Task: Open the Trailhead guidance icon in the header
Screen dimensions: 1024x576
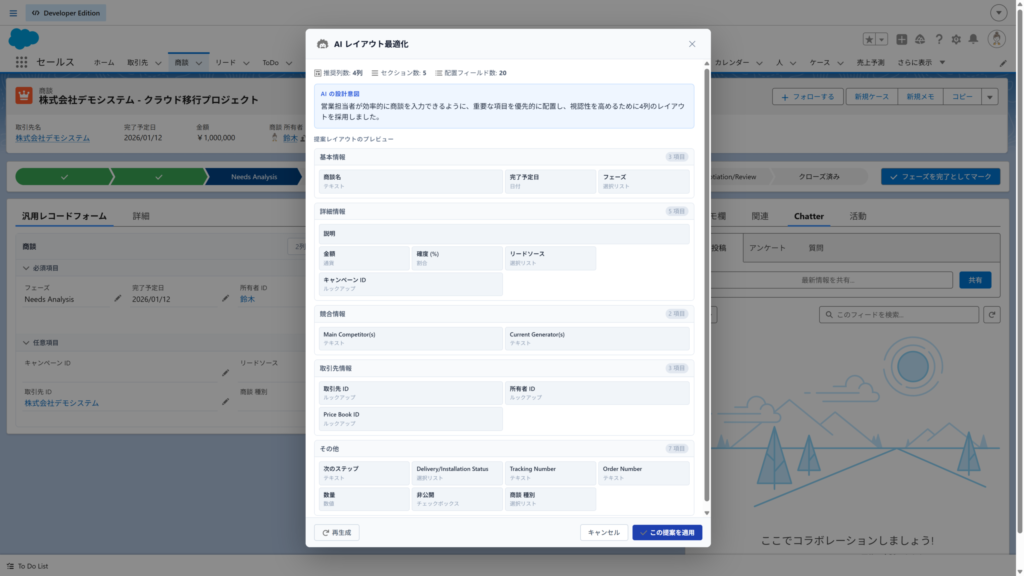Action: click(920, 39)
